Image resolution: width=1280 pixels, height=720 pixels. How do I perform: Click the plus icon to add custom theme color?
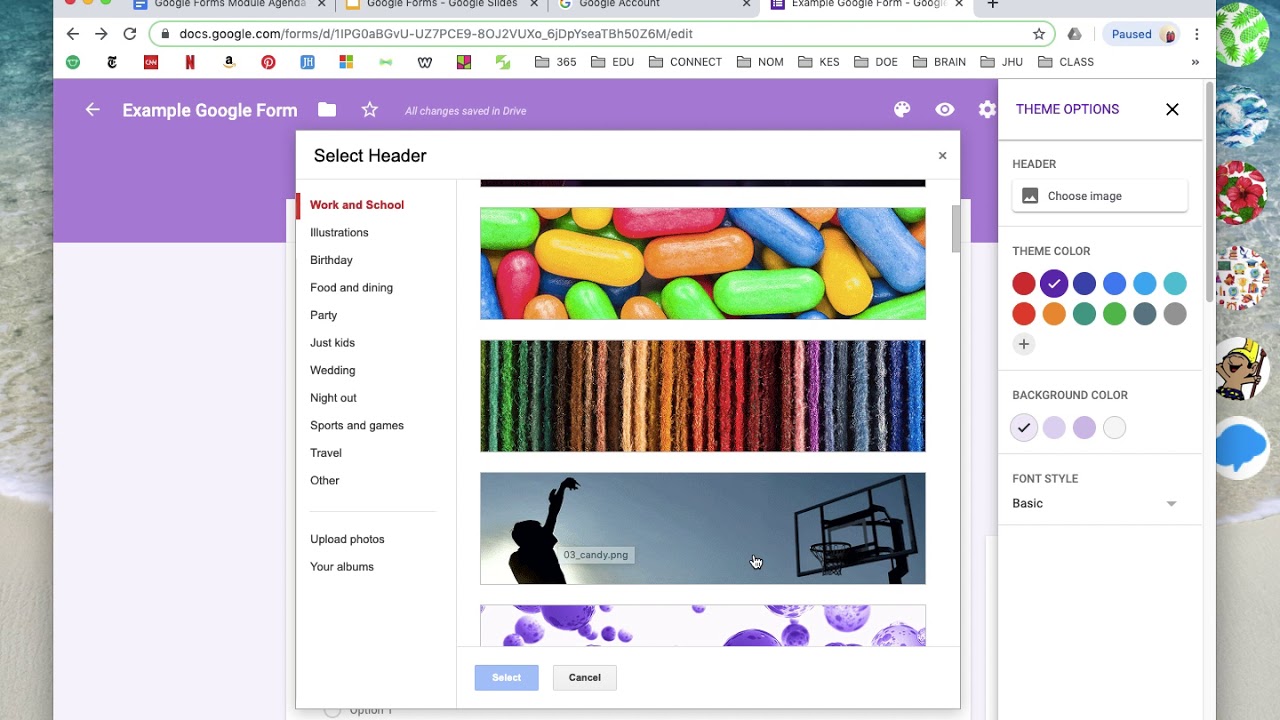(1023, 344)
